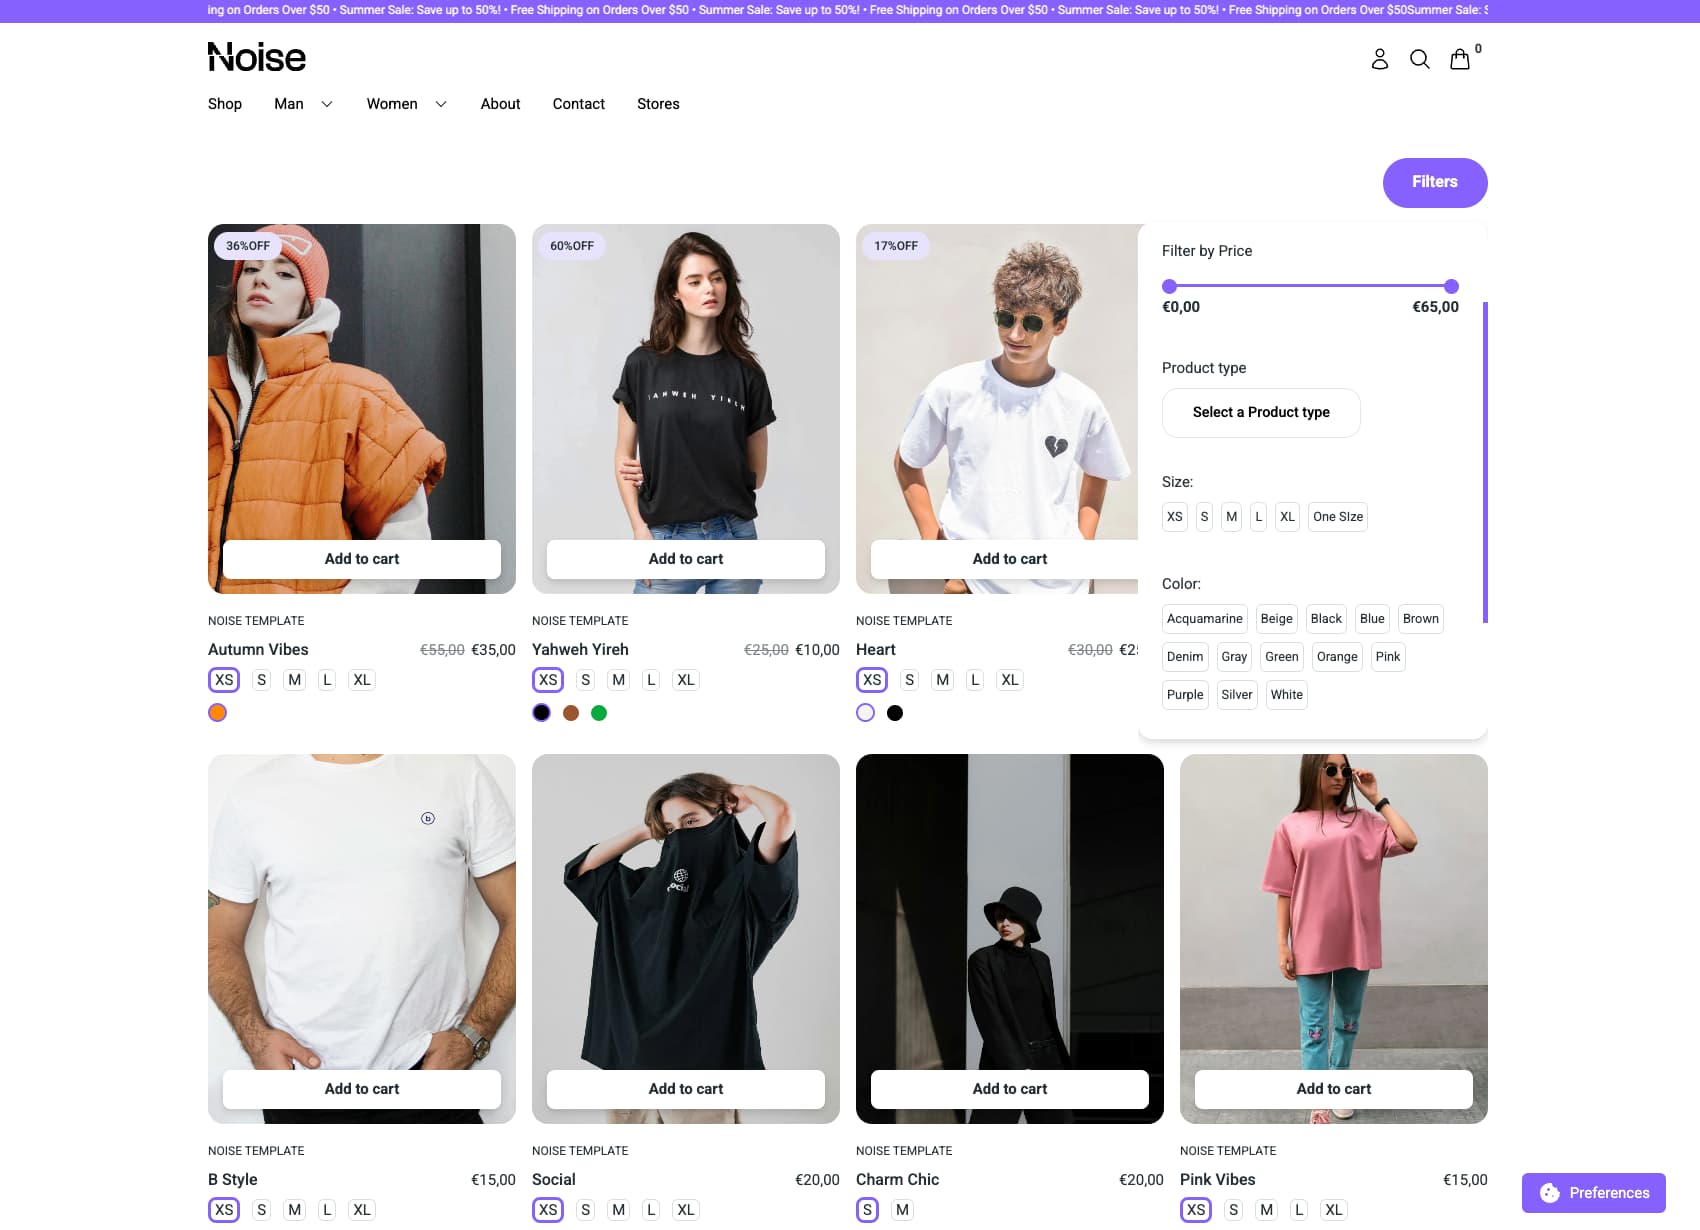The width and height of the screenshot is (1700, 1230).
Task: Open the Shop menu
Action: click(224, 104)
